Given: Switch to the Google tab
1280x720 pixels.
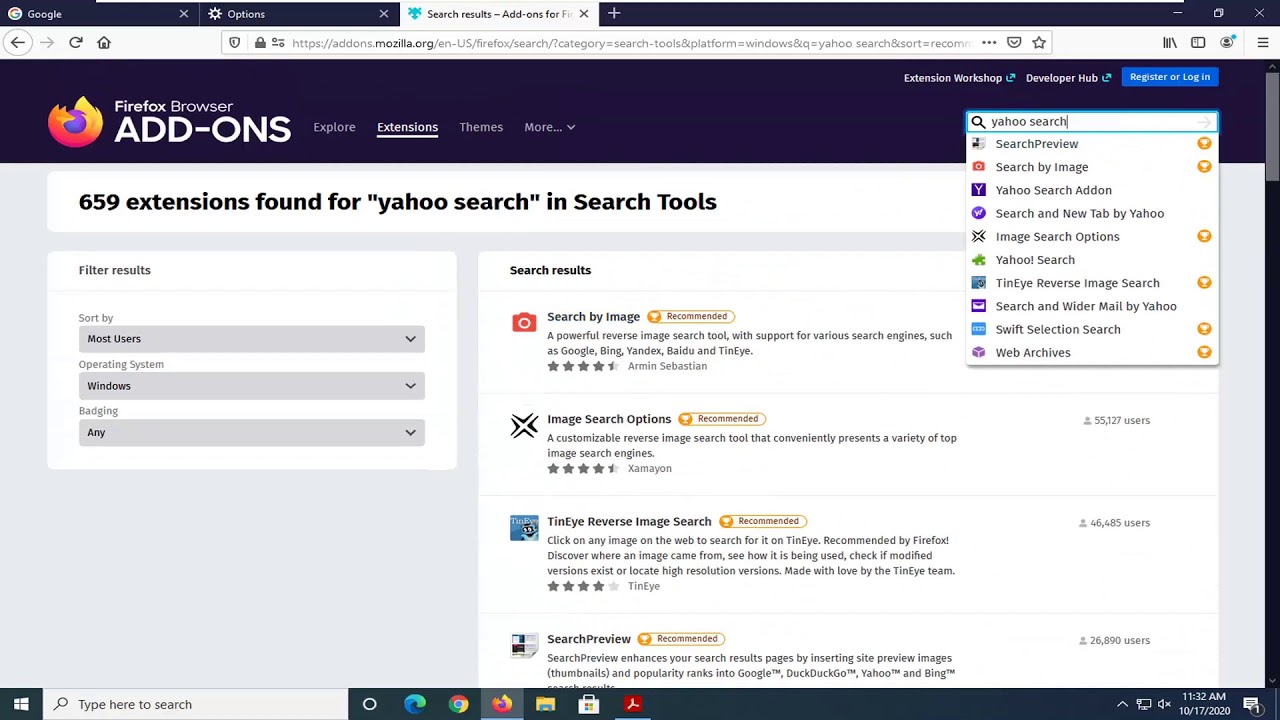Looking at the screenshot, I should coord(99,14).
